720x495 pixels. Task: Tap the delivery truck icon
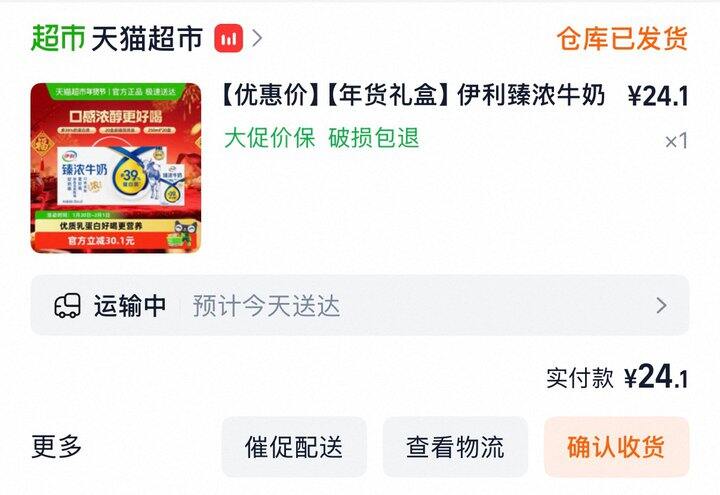coord(68,306)
